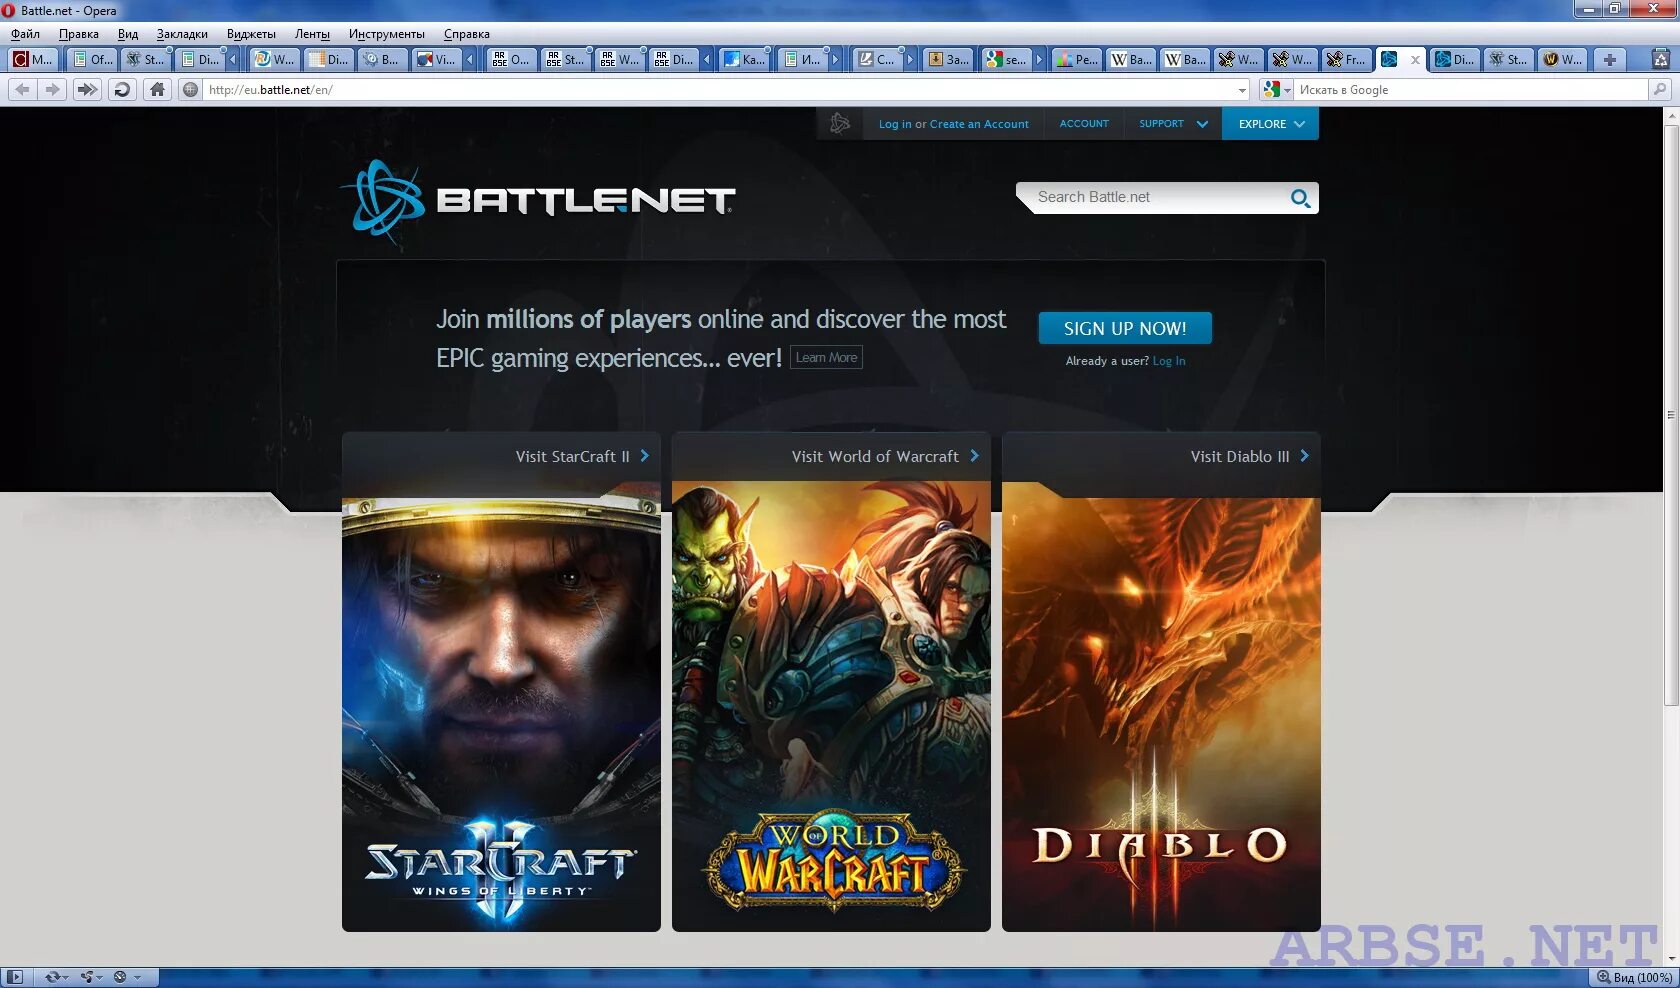Image resolution: width=1680 pixels, height=988 pixels.
Task: Click the arrow next to Visit StarCraft II
Action: click(x=645, y=456)
